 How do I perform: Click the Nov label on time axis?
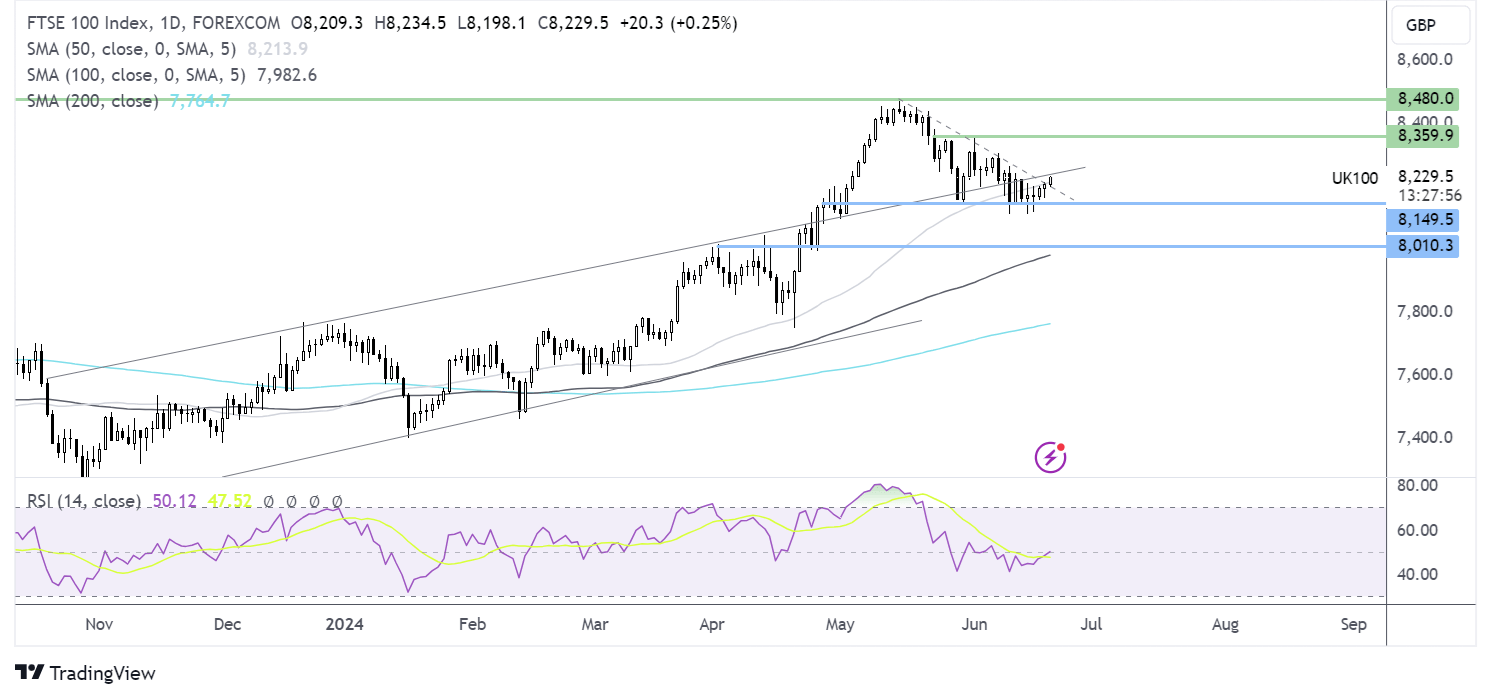(98, 624)
